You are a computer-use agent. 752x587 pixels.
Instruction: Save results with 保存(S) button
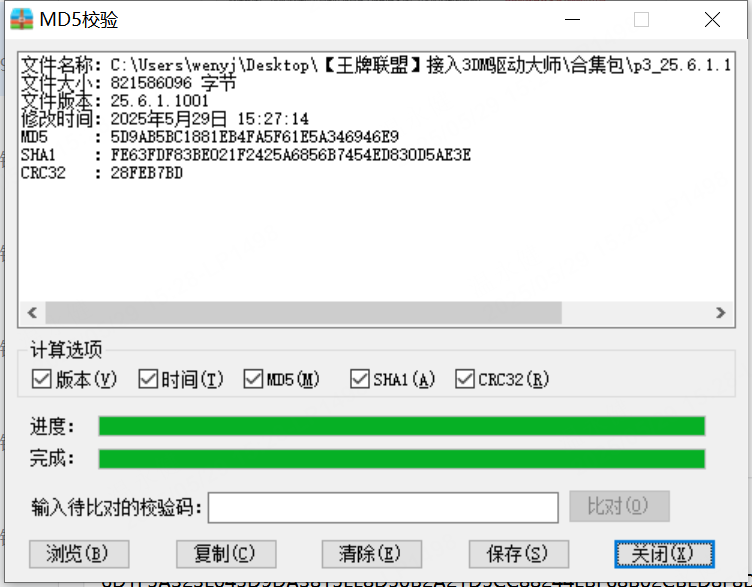(x=519, y=554)
